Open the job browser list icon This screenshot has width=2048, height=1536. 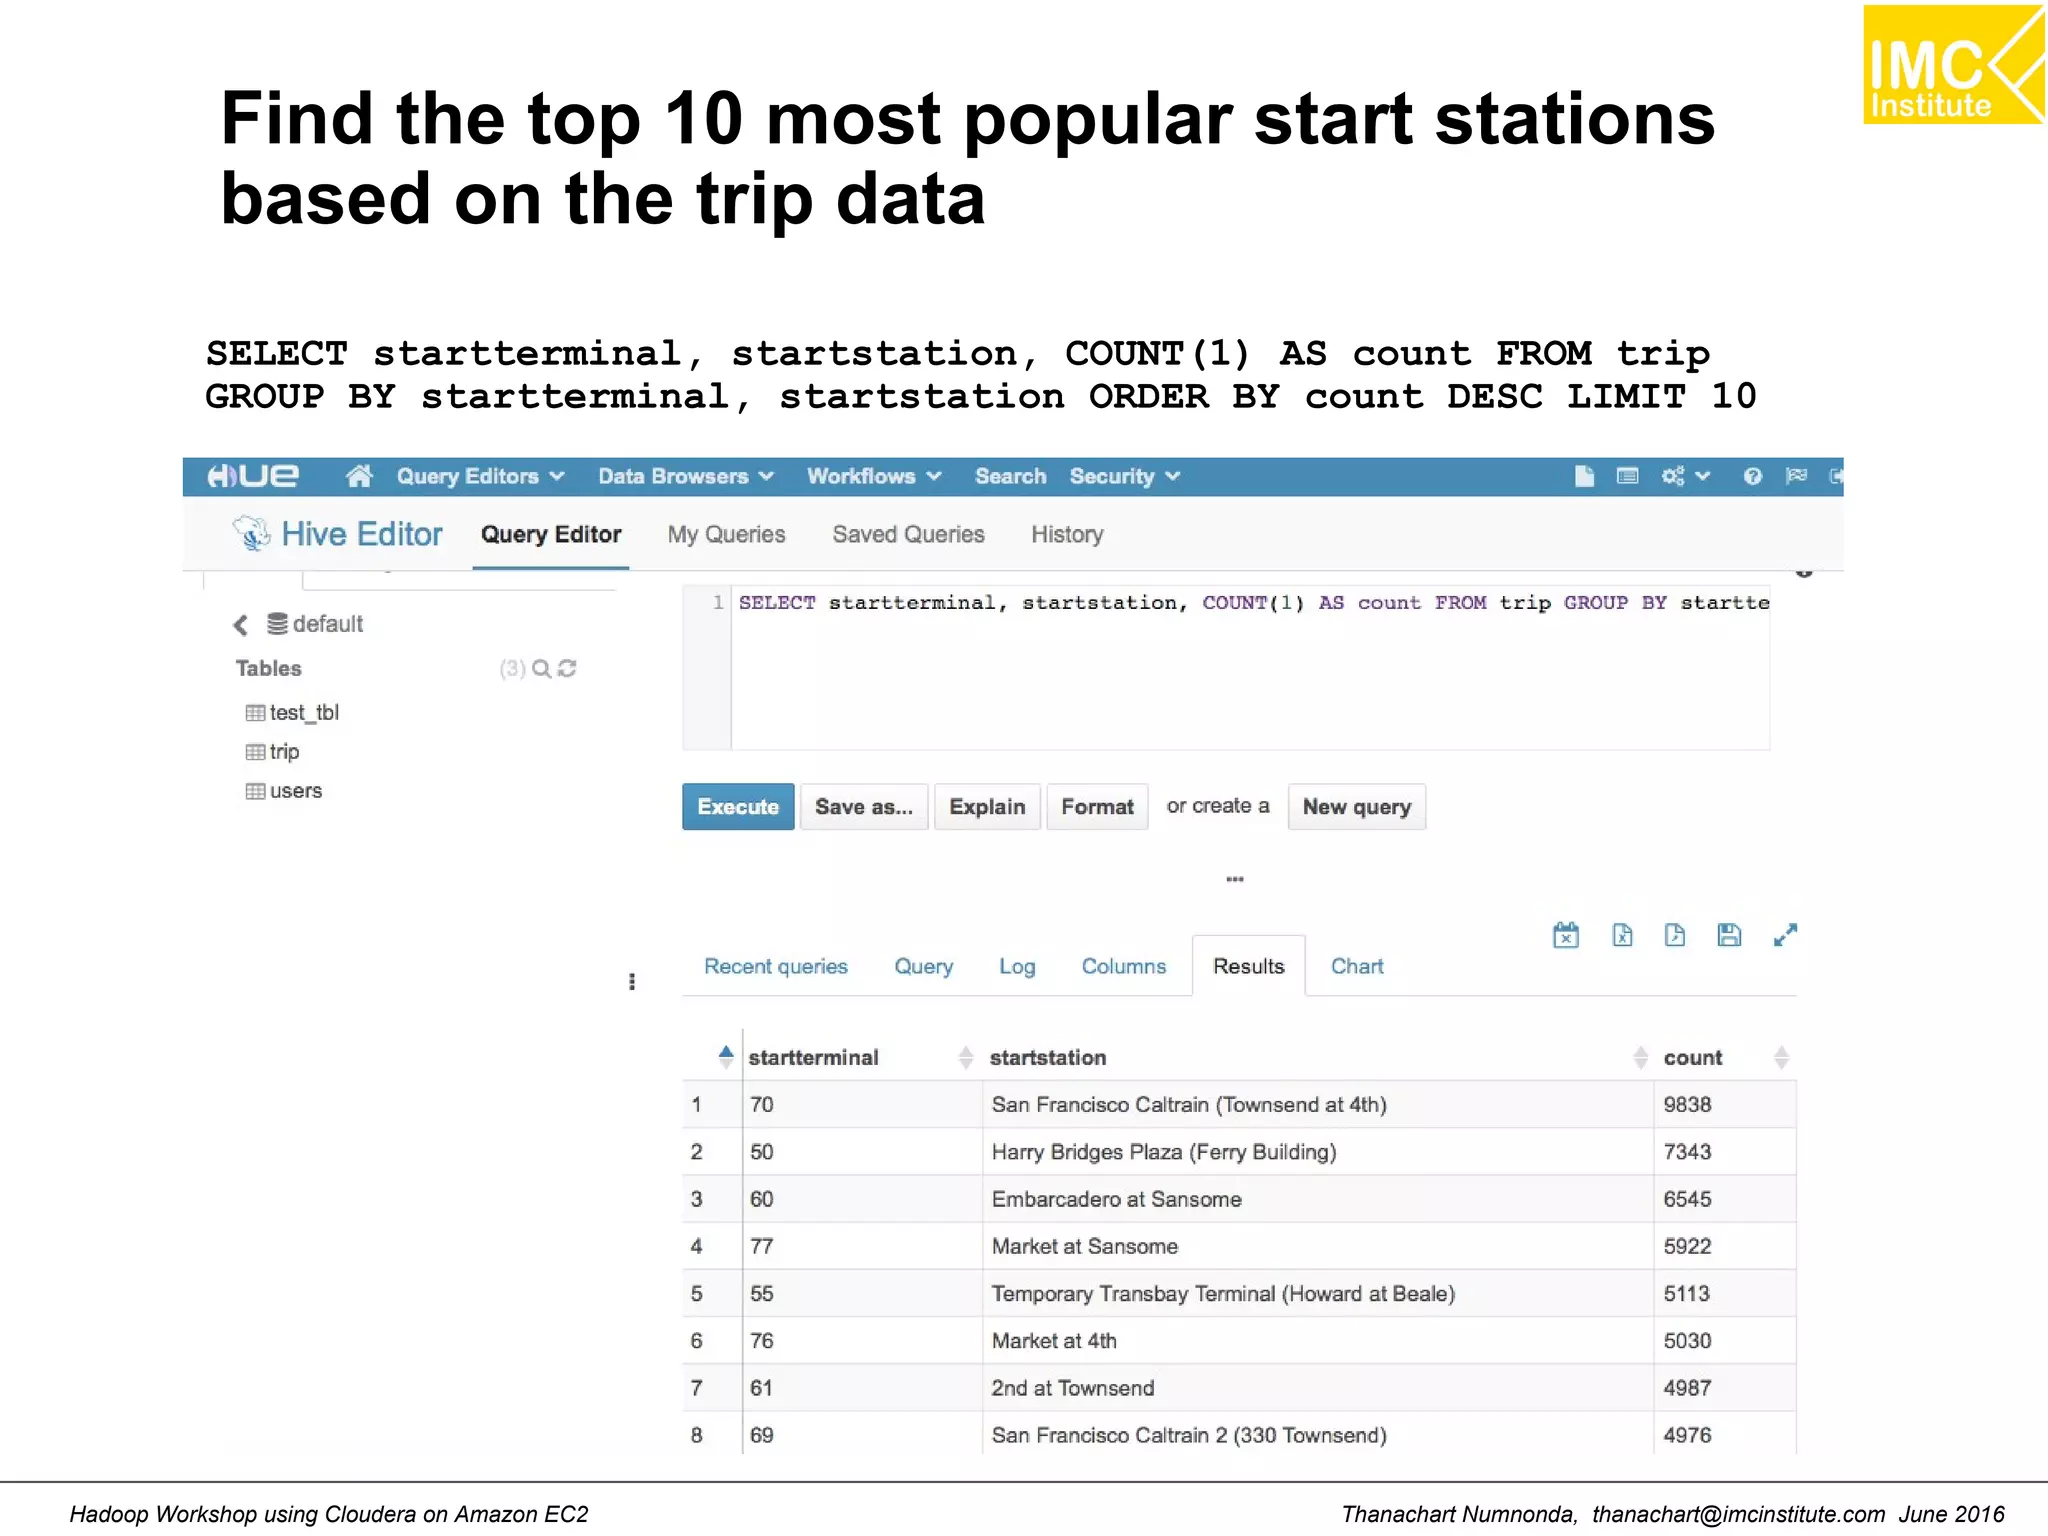pos(1628,476)
